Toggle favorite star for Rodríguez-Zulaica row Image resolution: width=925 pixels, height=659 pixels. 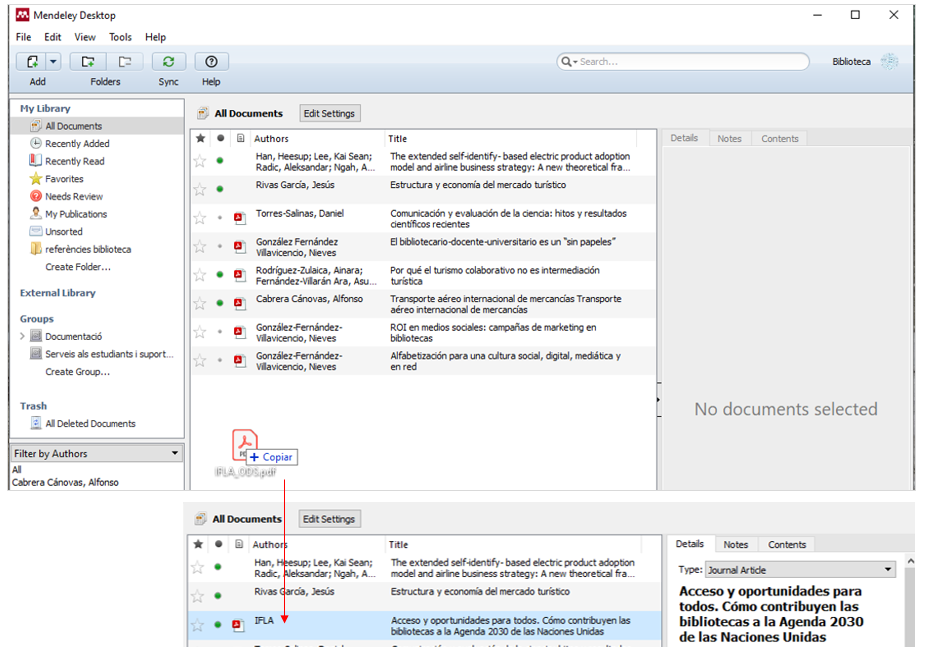(200, 276)
